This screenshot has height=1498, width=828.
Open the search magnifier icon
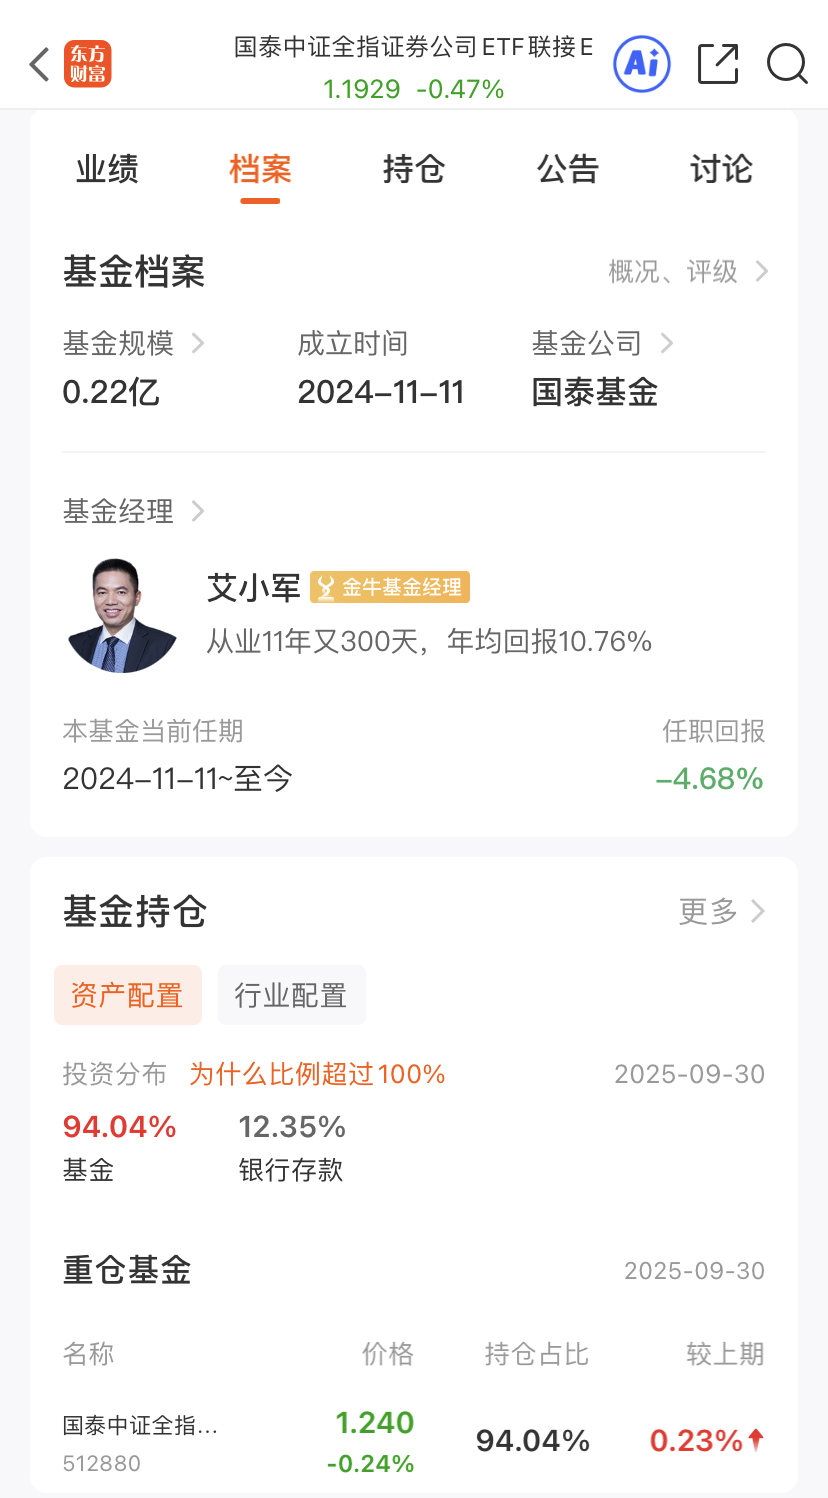point(787,64)
